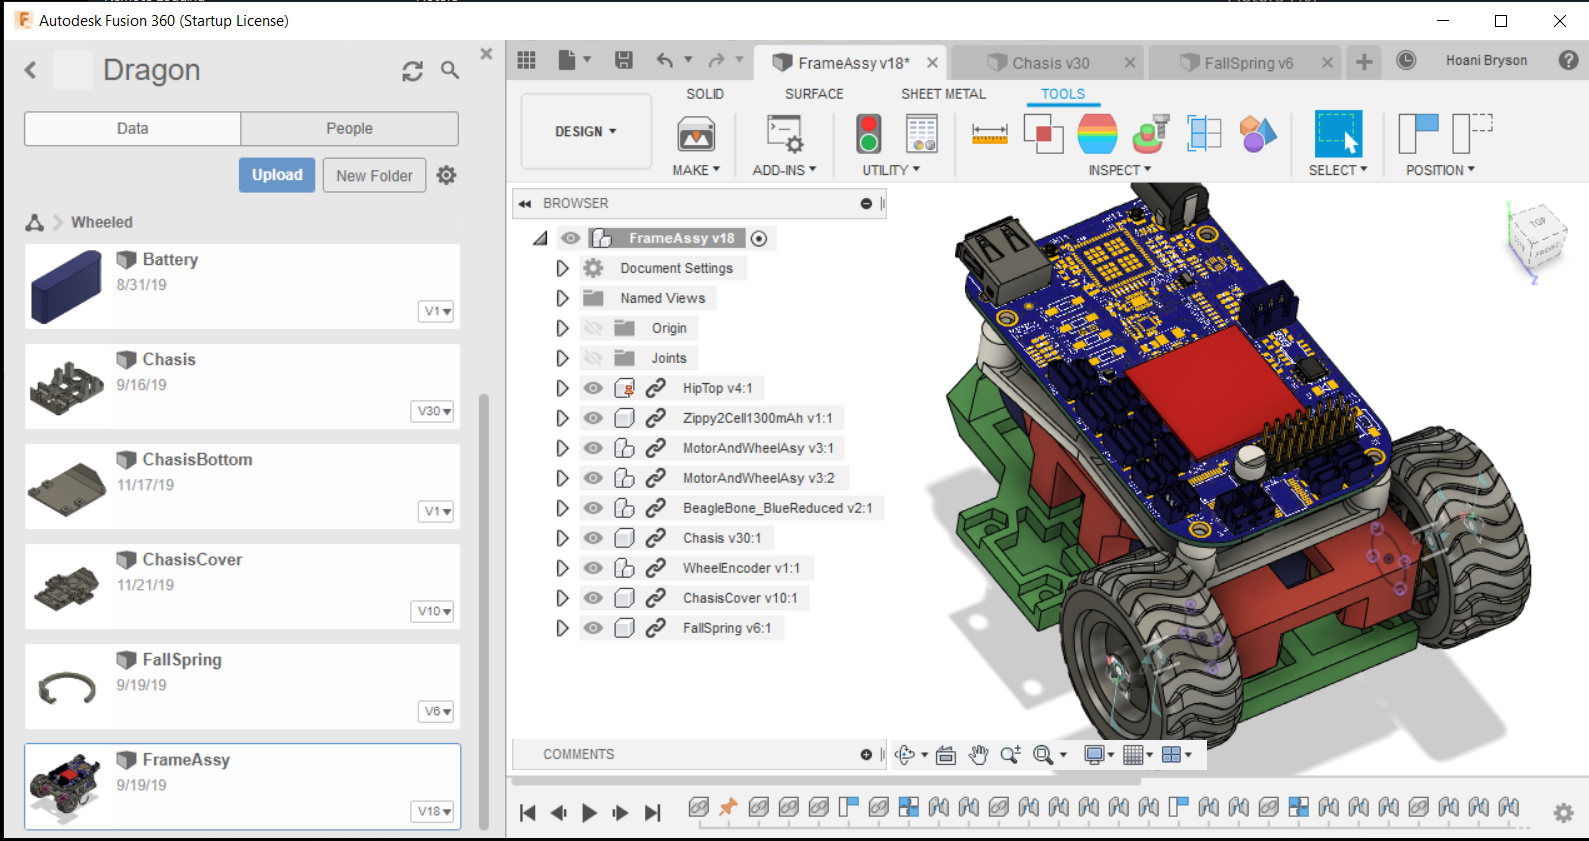Close the Chasis v30 document tab
Screen dimensions: 1589x841
(x=1129, y=62)
